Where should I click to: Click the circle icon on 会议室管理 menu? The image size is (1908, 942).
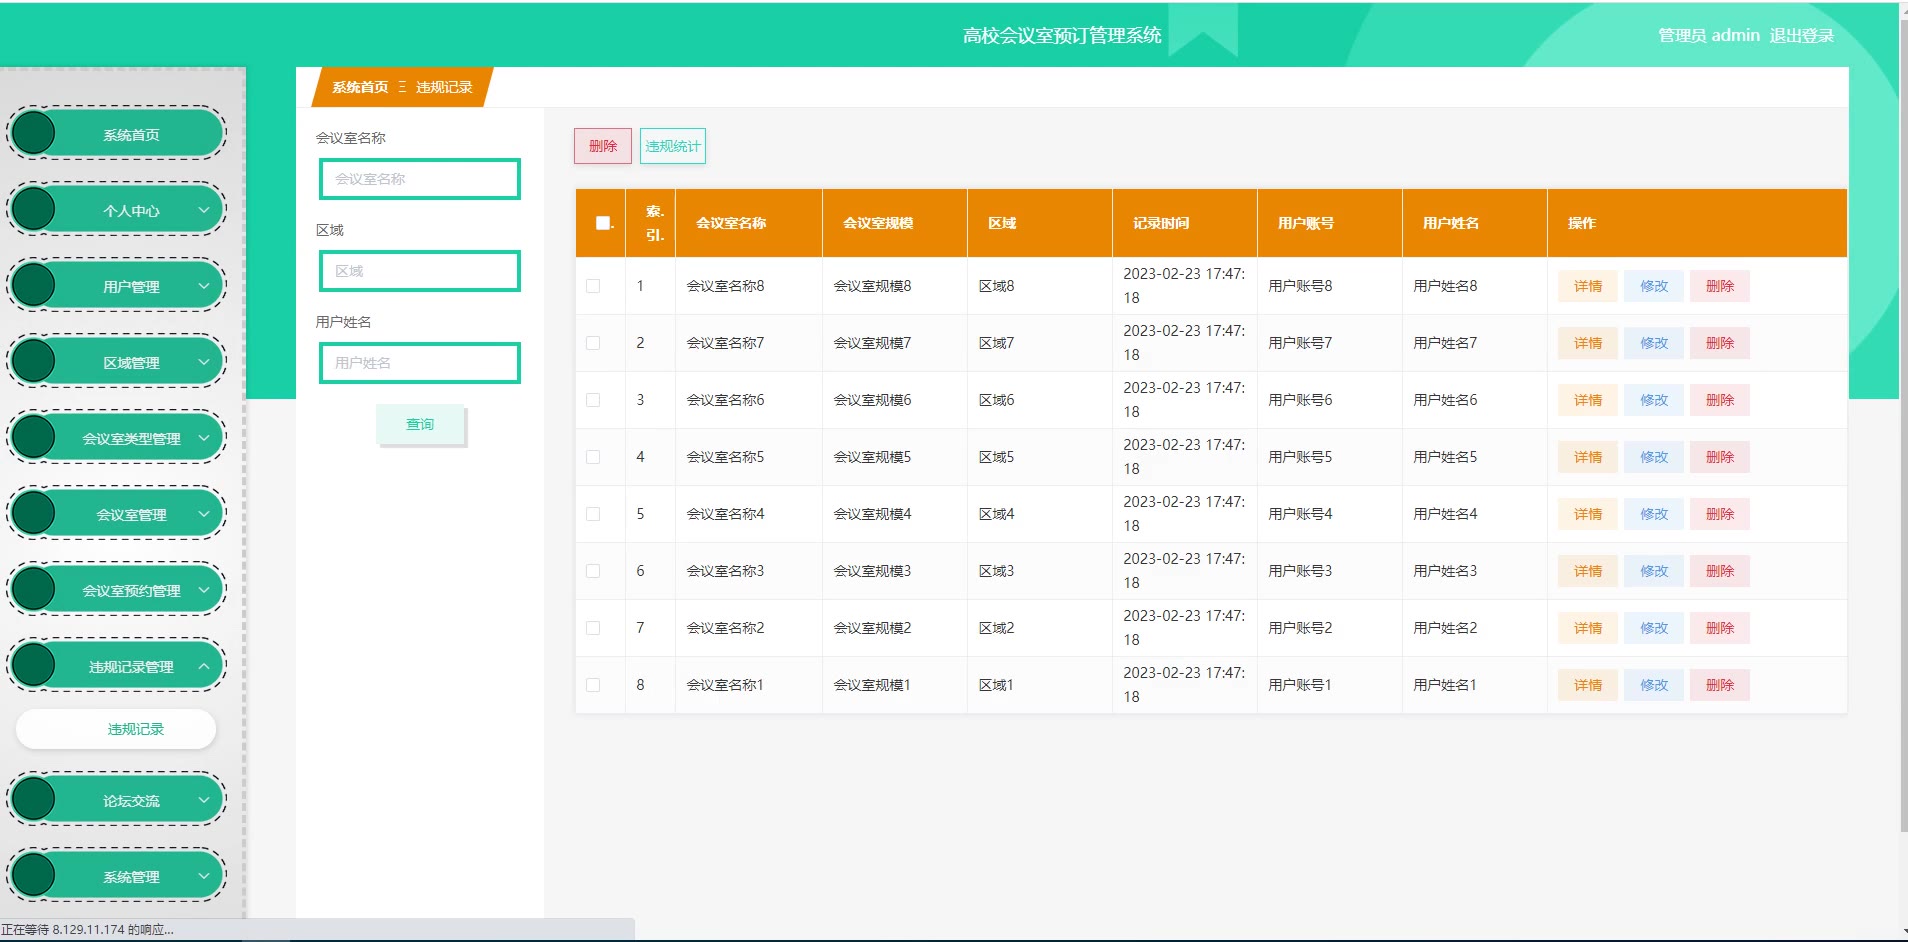tap(34, 514)
